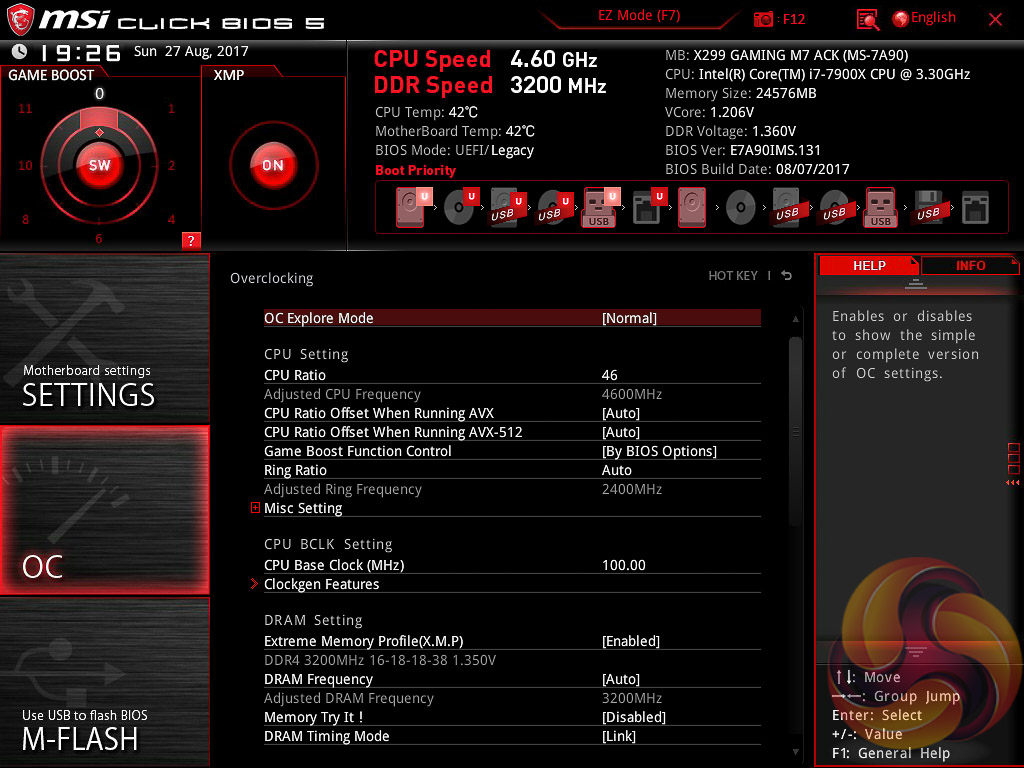Click the DDR4 3200MHz 16-18-18-38 1.350V line
This screenshot has width=1024, height=768.
click(x=379, y=660)
